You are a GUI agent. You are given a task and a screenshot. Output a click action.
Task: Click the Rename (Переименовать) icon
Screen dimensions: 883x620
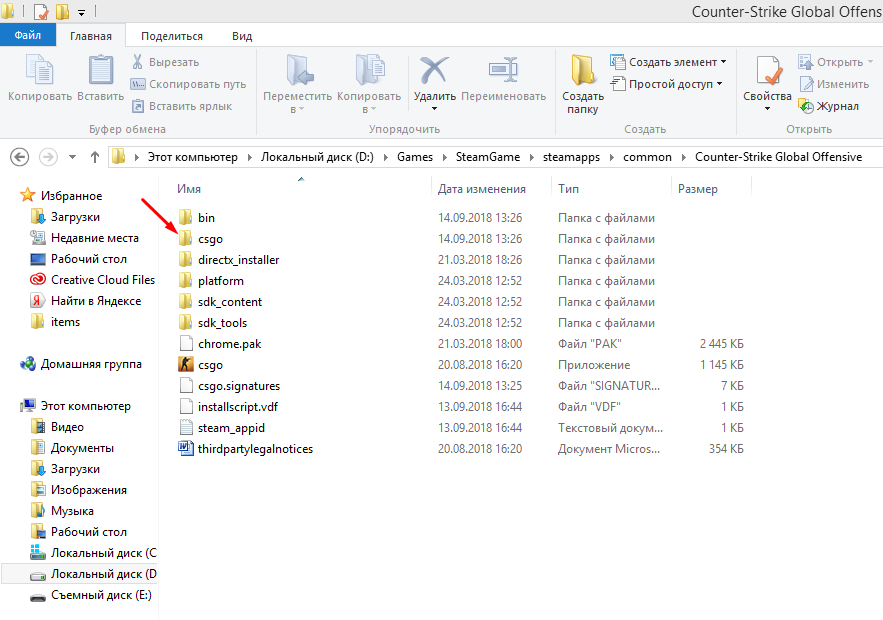[503, 69]
